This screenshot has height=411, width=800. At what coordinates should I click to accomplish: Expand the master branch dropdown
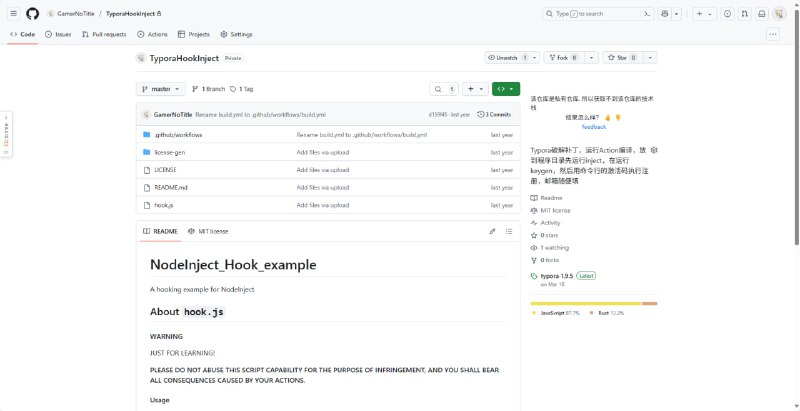coord(161,88)
